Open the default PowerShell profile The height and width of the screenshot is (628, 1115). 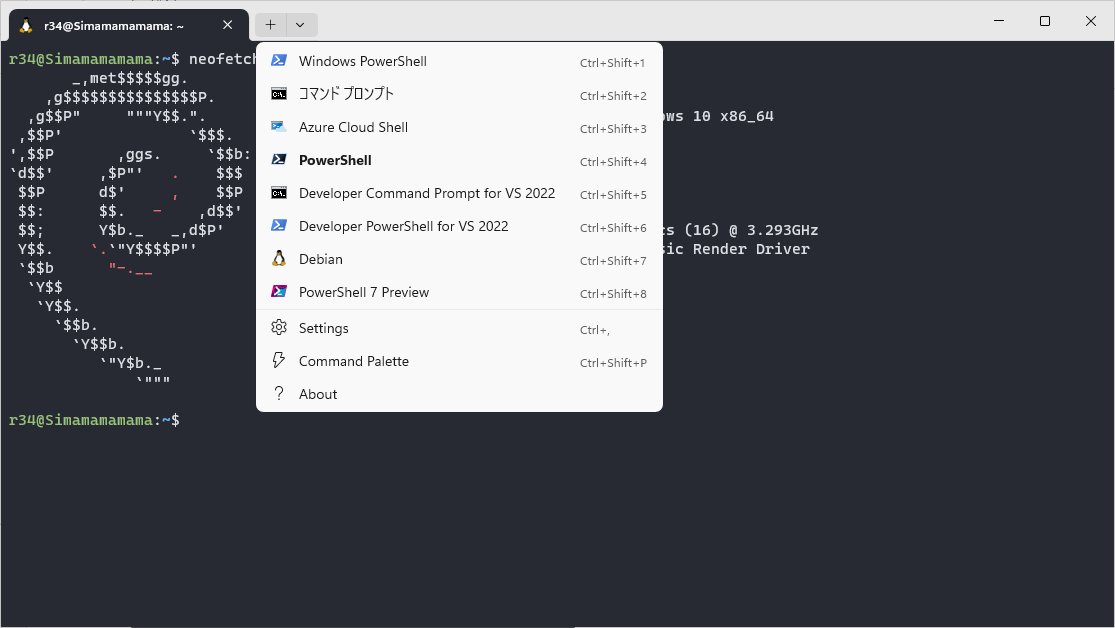pyautogui.click(x=459, y=160)
